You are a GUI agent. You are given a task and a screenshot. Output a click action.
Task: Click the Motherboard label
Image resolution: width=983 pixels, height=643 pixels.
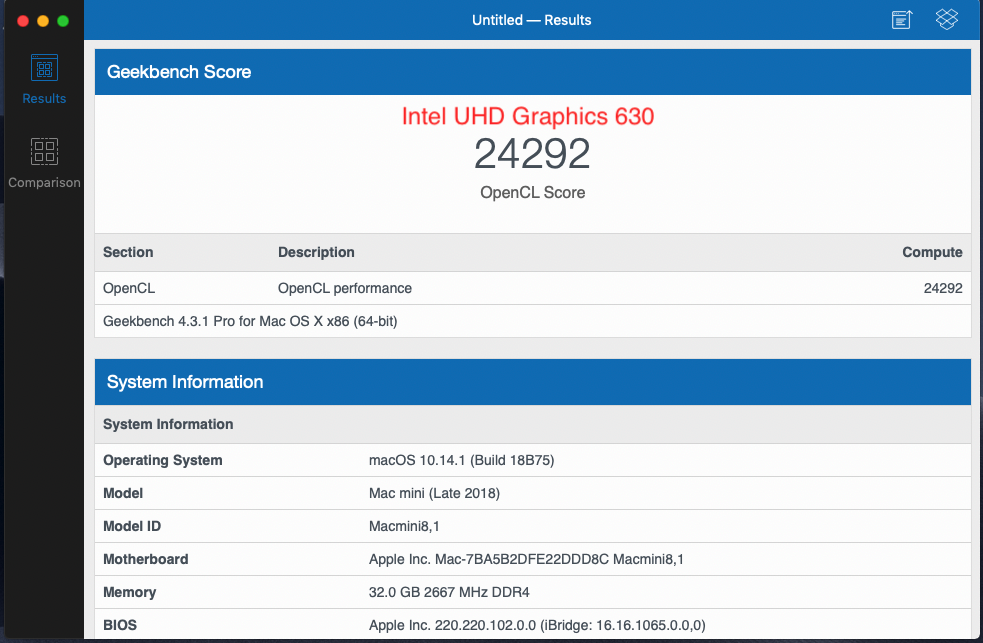[x=145, y=559]
